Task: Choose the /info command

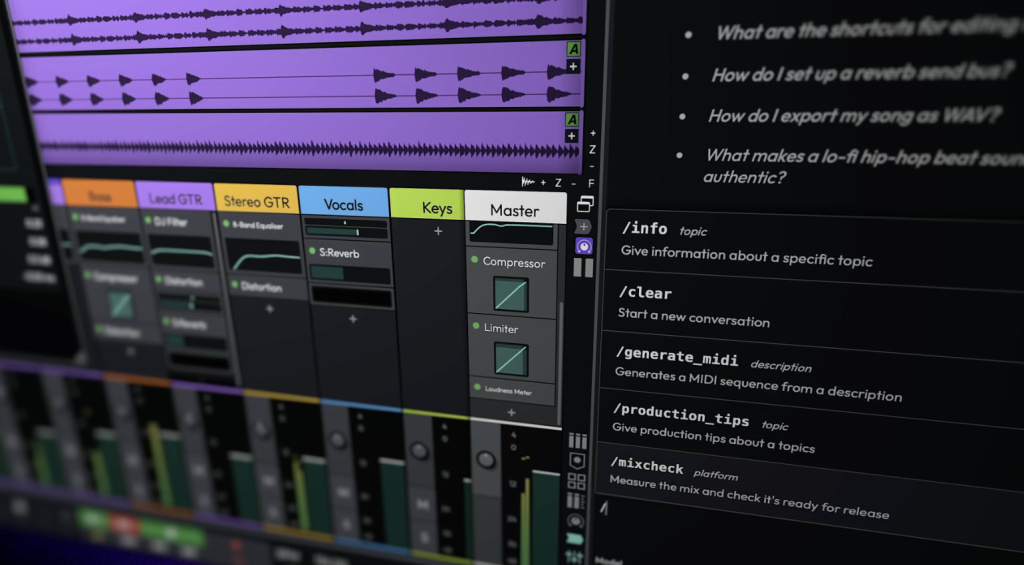Action: 814,248
